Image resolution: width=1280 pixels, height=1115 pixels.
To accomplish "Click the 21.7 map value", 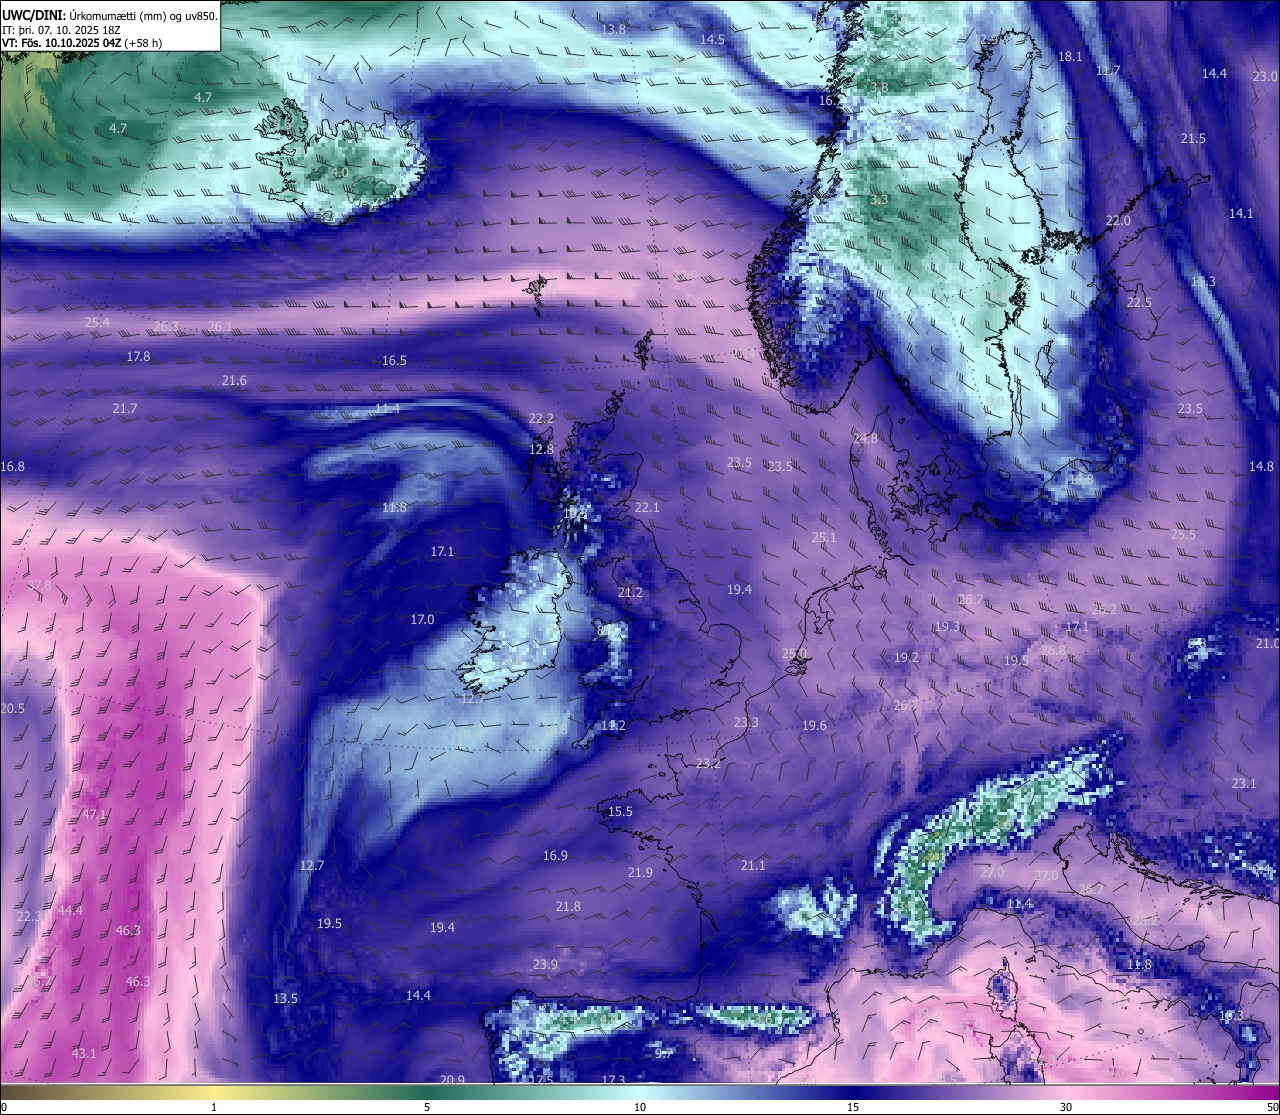I will [125, 408].
